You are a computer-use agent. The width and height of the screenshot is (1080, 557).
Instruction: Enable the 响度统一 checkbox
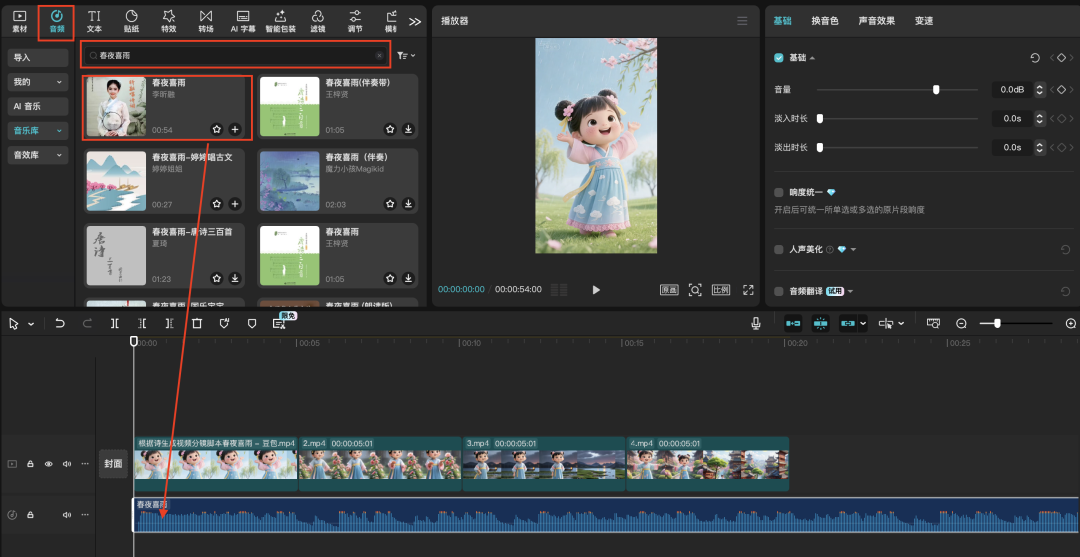[779, 192]
